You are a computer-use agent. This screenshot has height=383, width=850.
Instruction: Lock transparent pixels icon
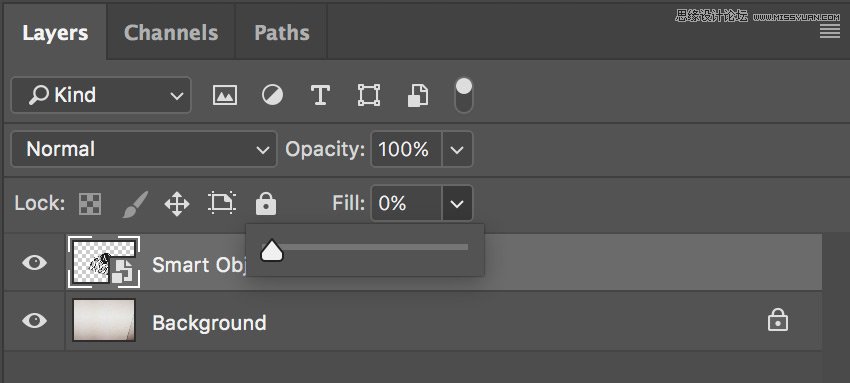point(90,204)
